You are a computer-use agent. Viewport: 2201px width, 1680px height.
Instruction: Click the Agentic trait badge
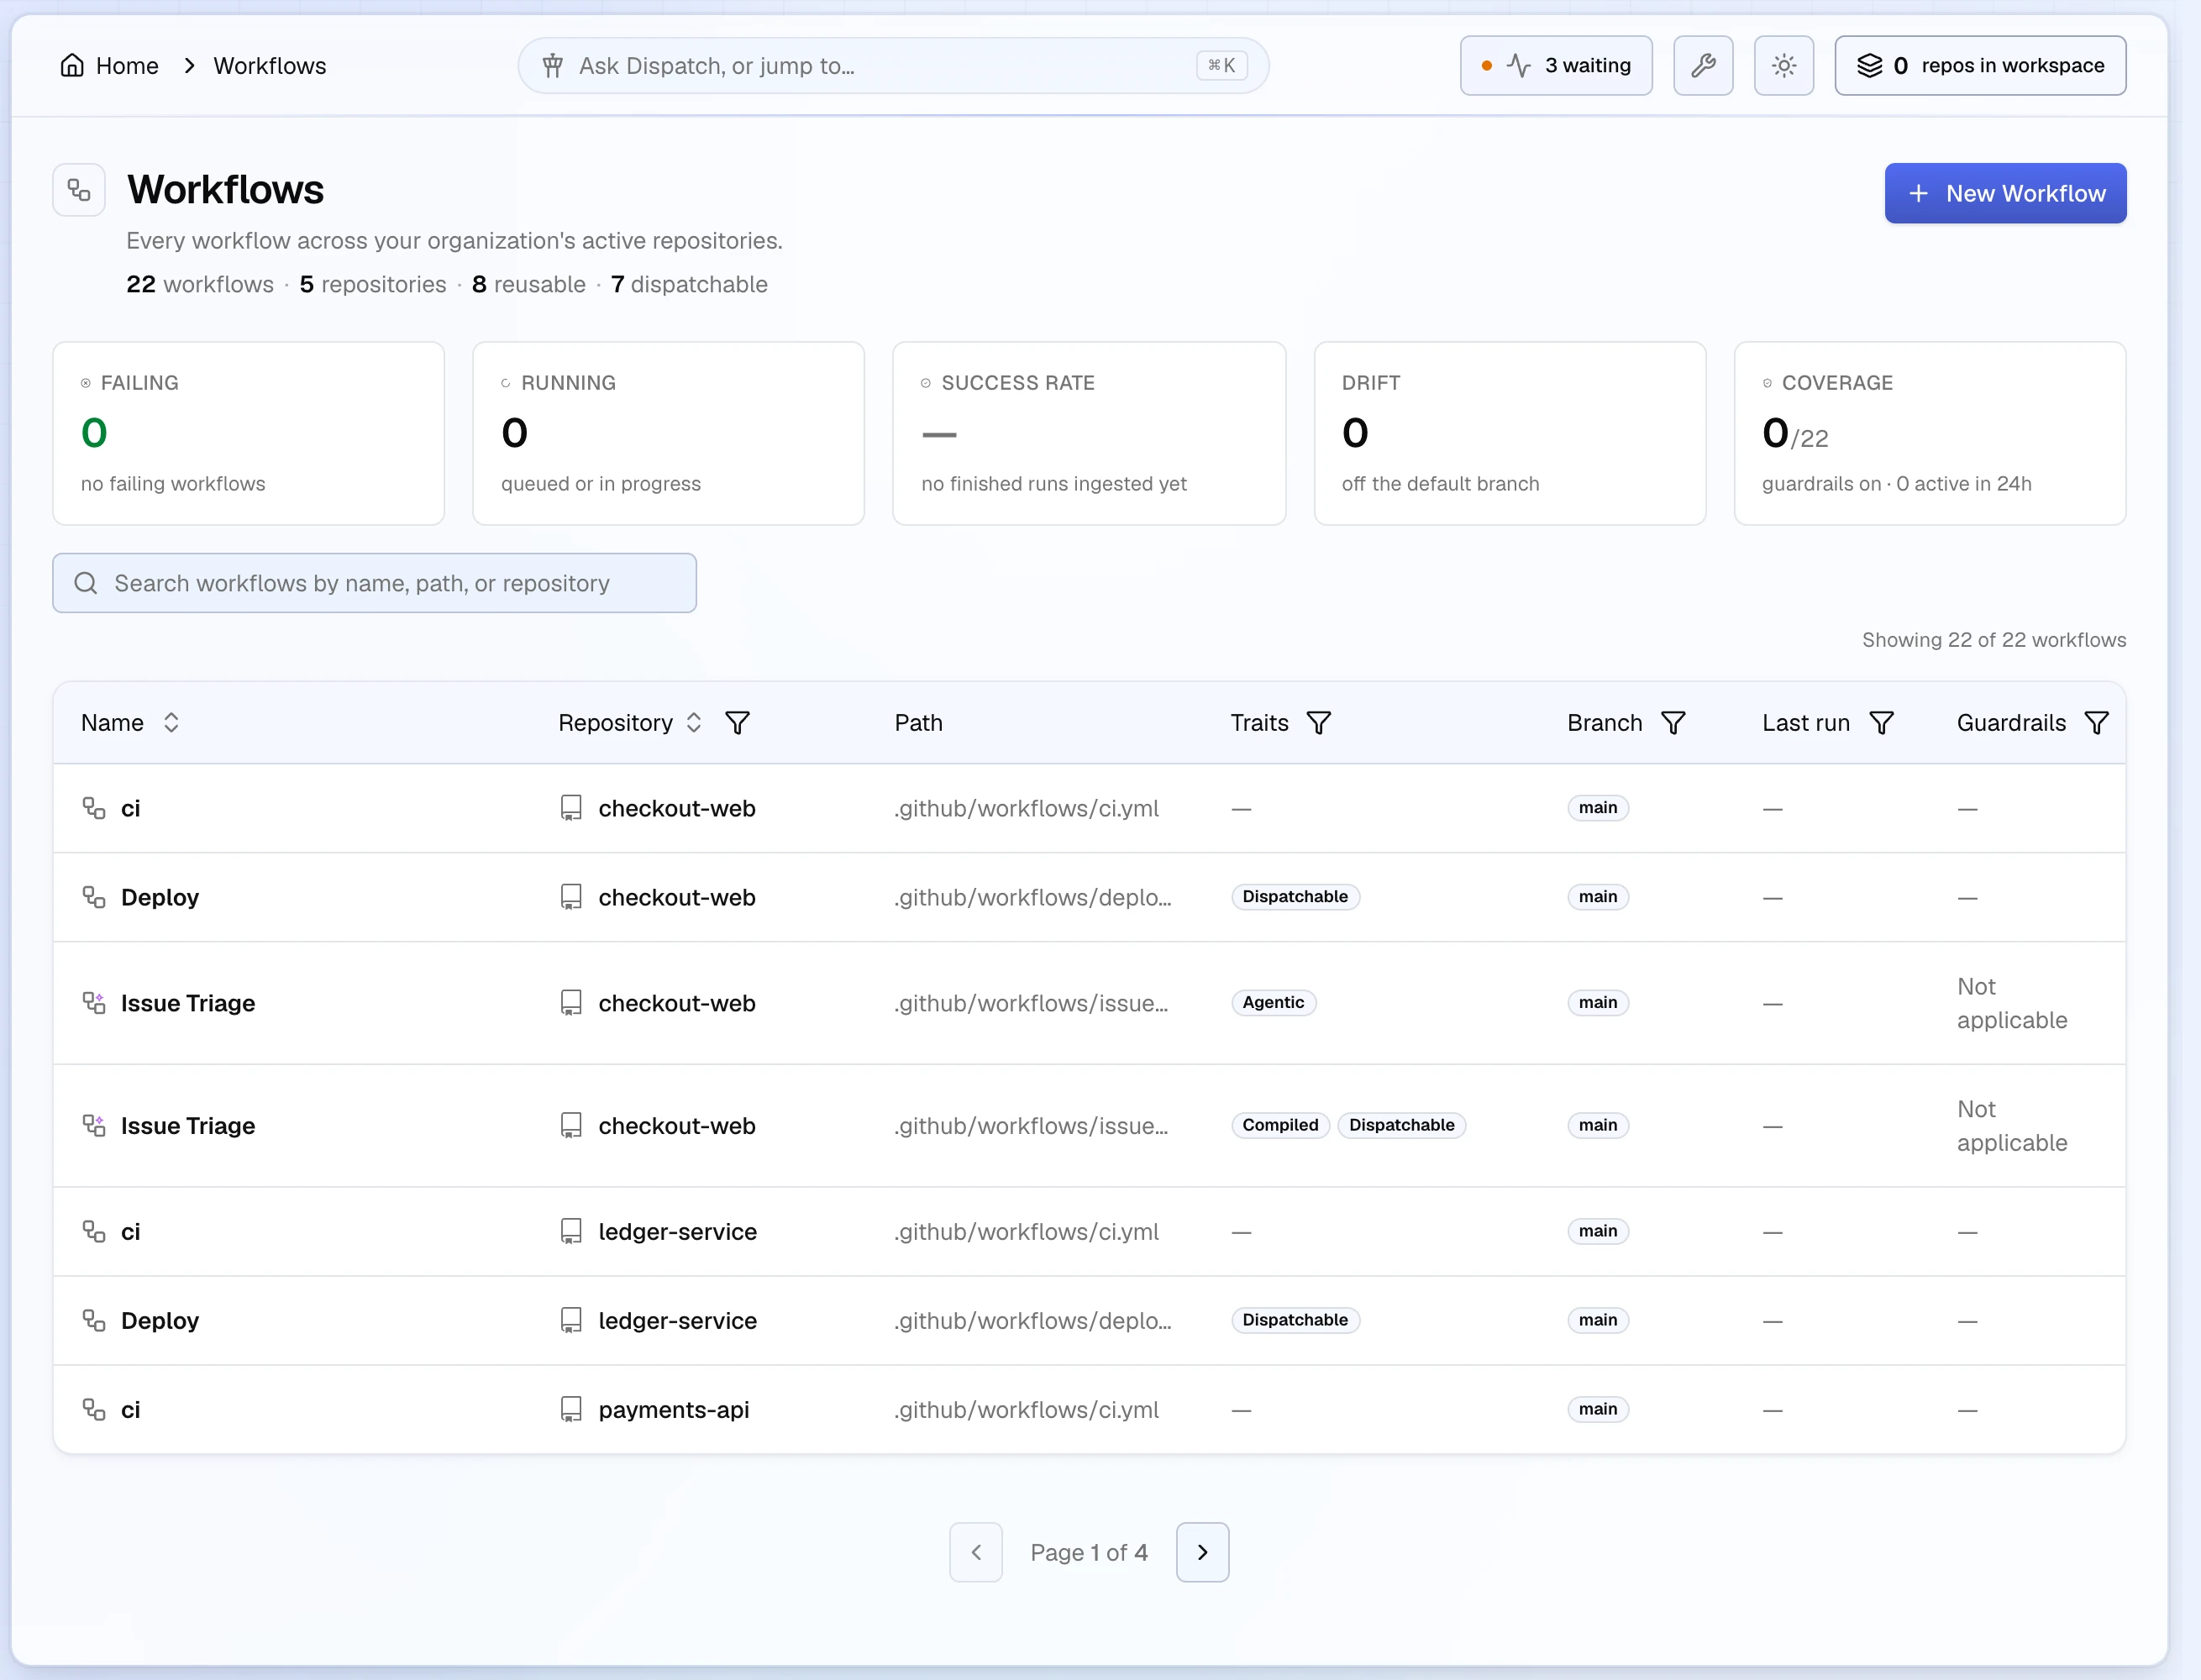pyautogui.click(x=1273, y=1003)
